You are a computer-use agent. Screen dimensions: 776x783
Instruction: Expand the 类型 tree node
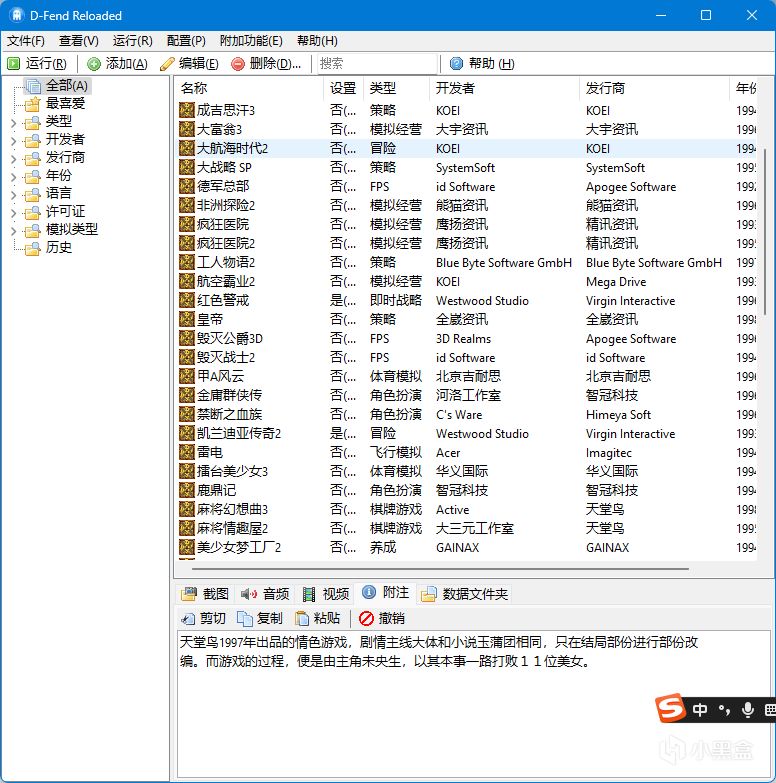click(13, 122)
